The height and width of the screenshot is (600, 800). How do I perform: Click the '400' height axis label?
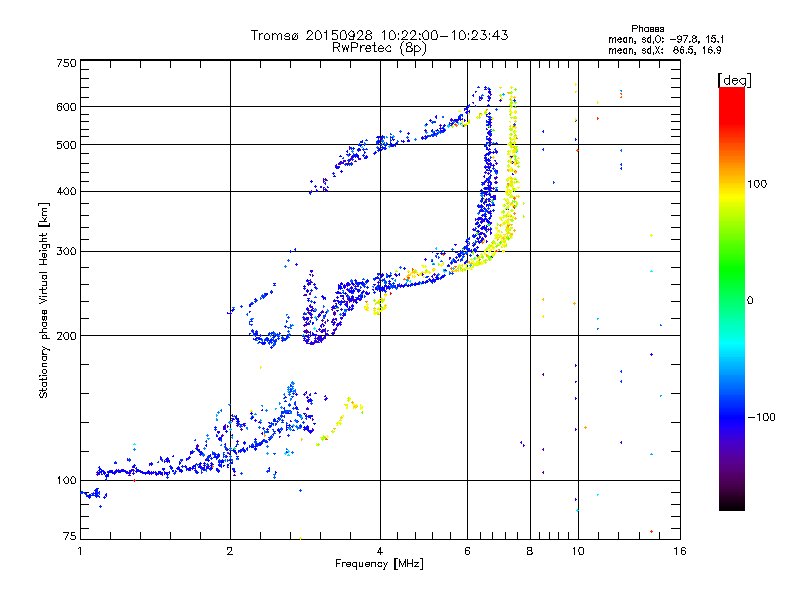click(66, 191)
